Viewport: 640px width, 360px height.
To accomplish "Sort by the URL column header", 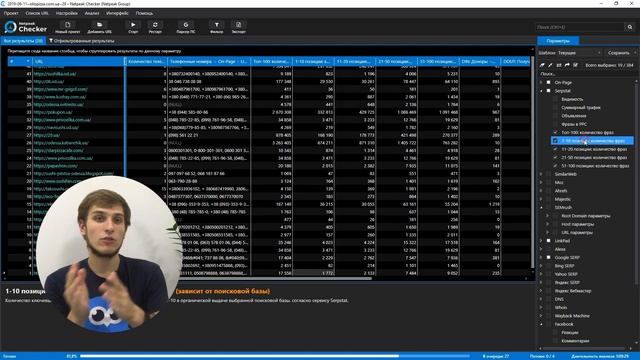I will pyautogui.click(x=78, y=62).
